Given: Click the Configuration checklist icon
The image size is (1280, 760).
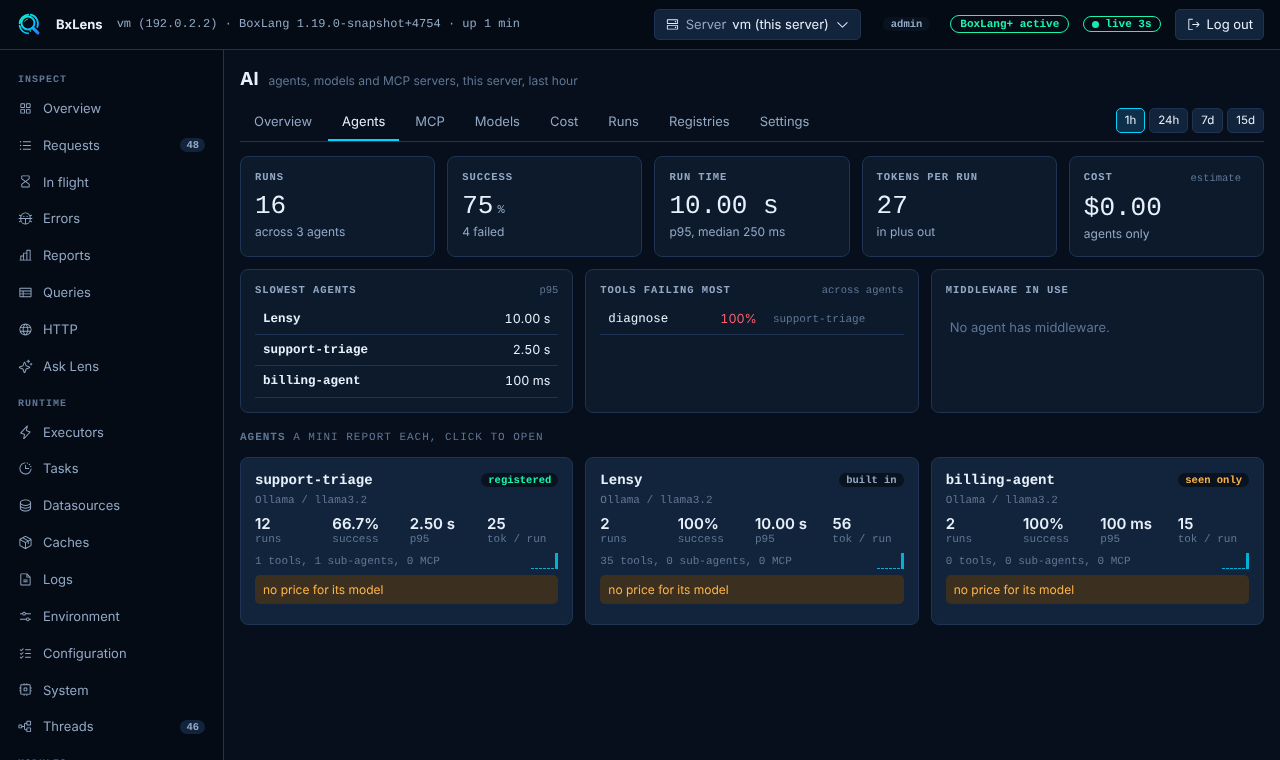Looking at the screenshot, I should (x=25, y=653).
